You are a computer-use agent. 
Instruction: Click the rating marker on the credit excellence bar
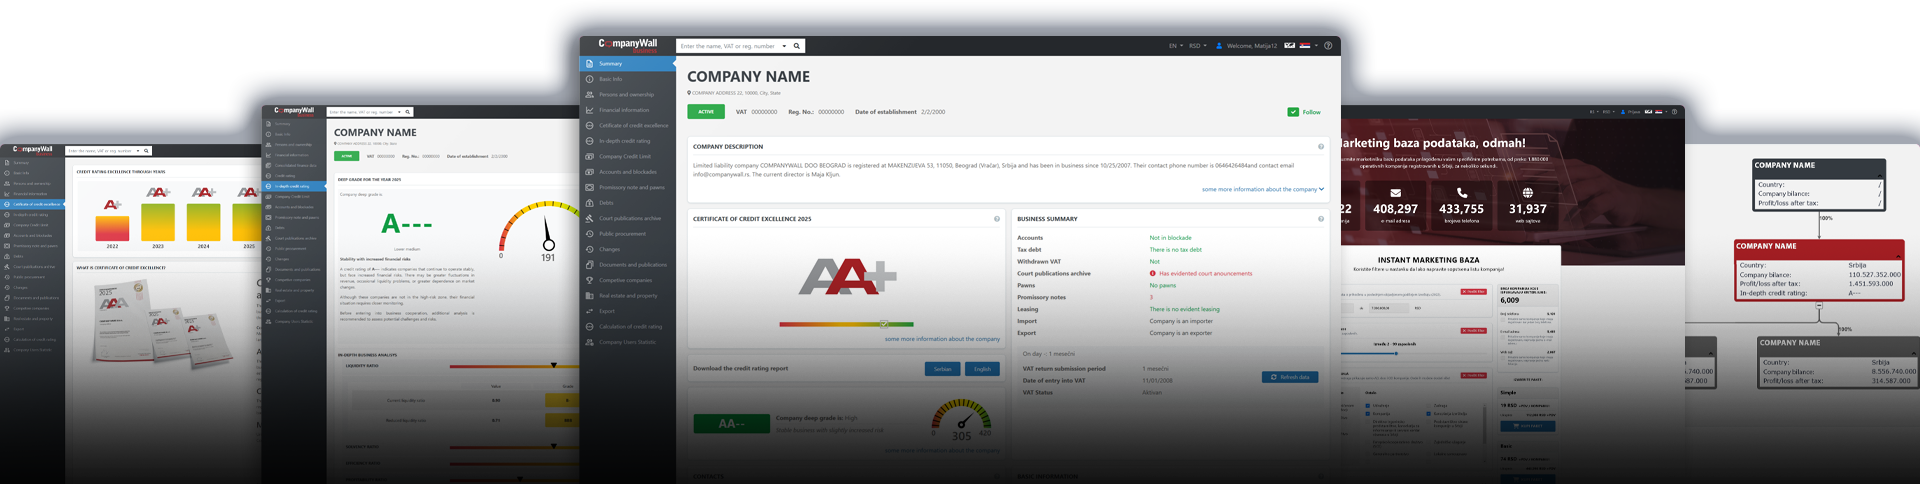(884, 324)
